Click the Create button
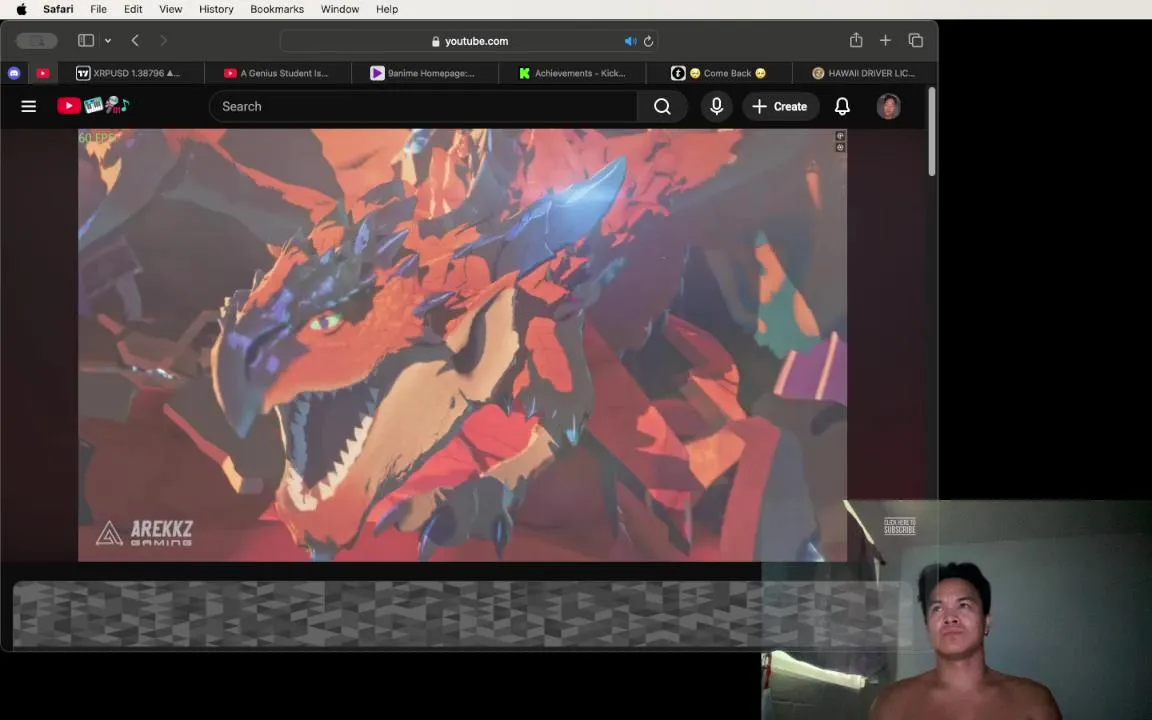The image size is (1152, 720). [780, 107]
